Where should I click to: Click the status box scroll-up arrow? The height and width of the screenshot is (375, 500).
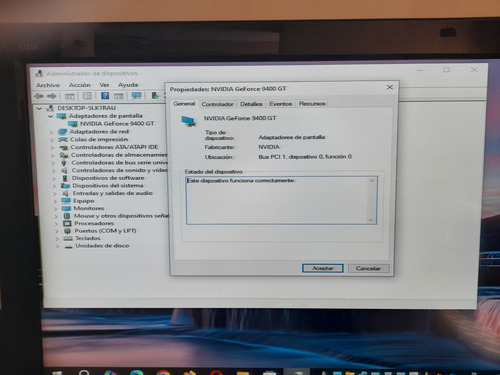click(x=372, y=181)
